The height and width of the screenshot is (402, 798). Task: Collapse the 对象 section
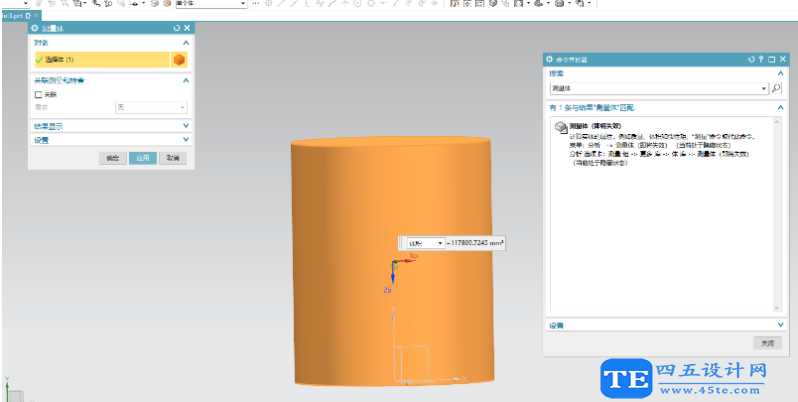tap(186, 44)
